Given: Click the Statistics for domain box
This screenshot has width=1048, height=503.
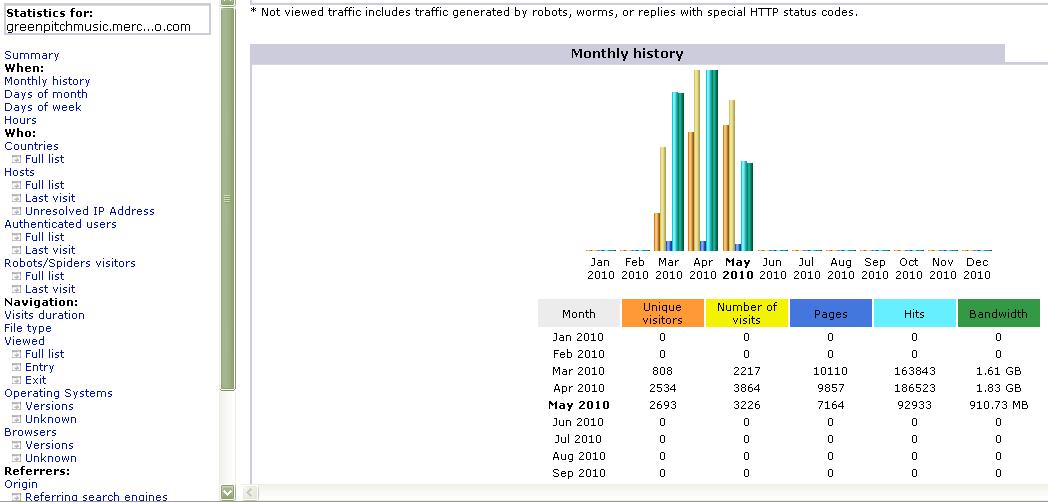Looking at the screenshot, I should [x=107, y=19].
